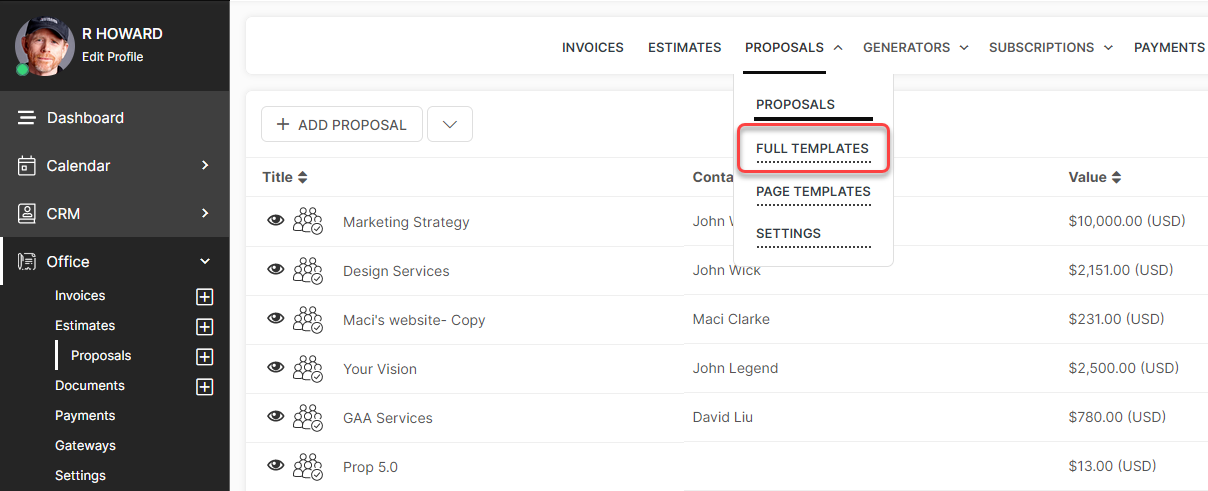Select Full Templates from Proposals dropdown

[812, 148]
